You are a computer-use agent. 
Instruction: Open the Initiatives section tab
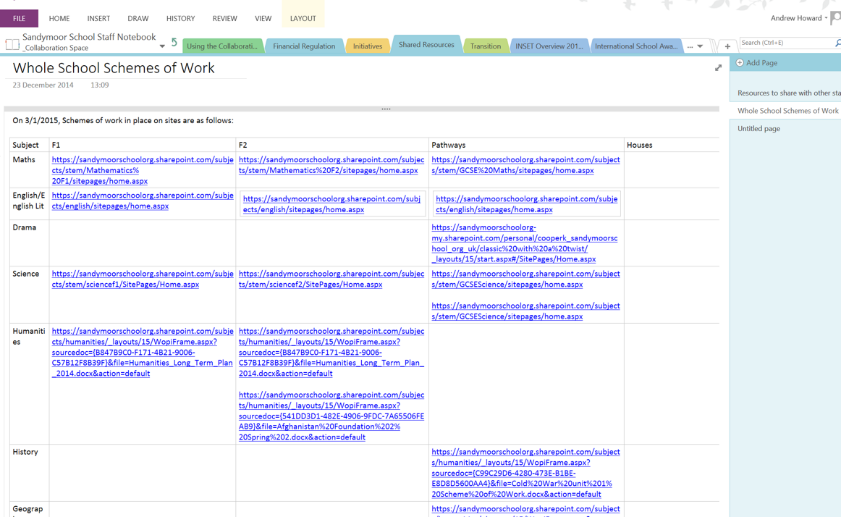pos(367,46)
